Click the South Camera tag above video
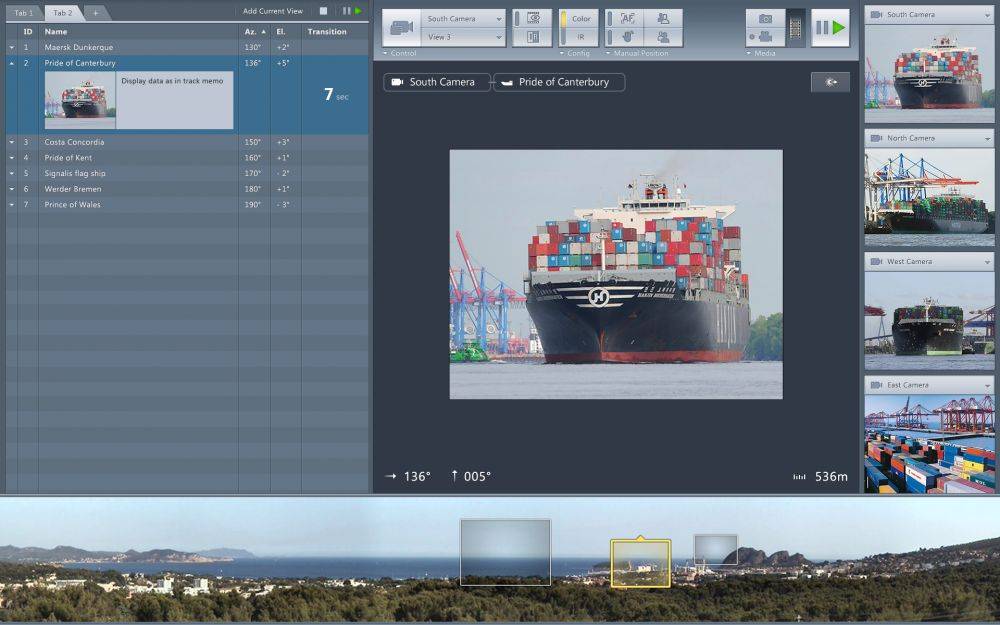Screen dimensions: 1000x625 tap(437, 82)
